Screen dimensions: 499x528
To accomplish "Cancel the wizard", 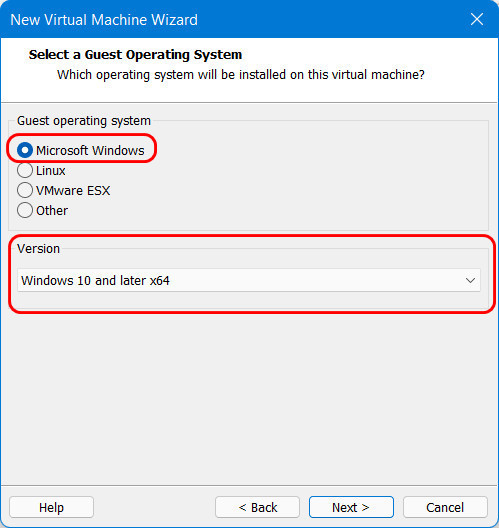I will [x=445, y=507].
